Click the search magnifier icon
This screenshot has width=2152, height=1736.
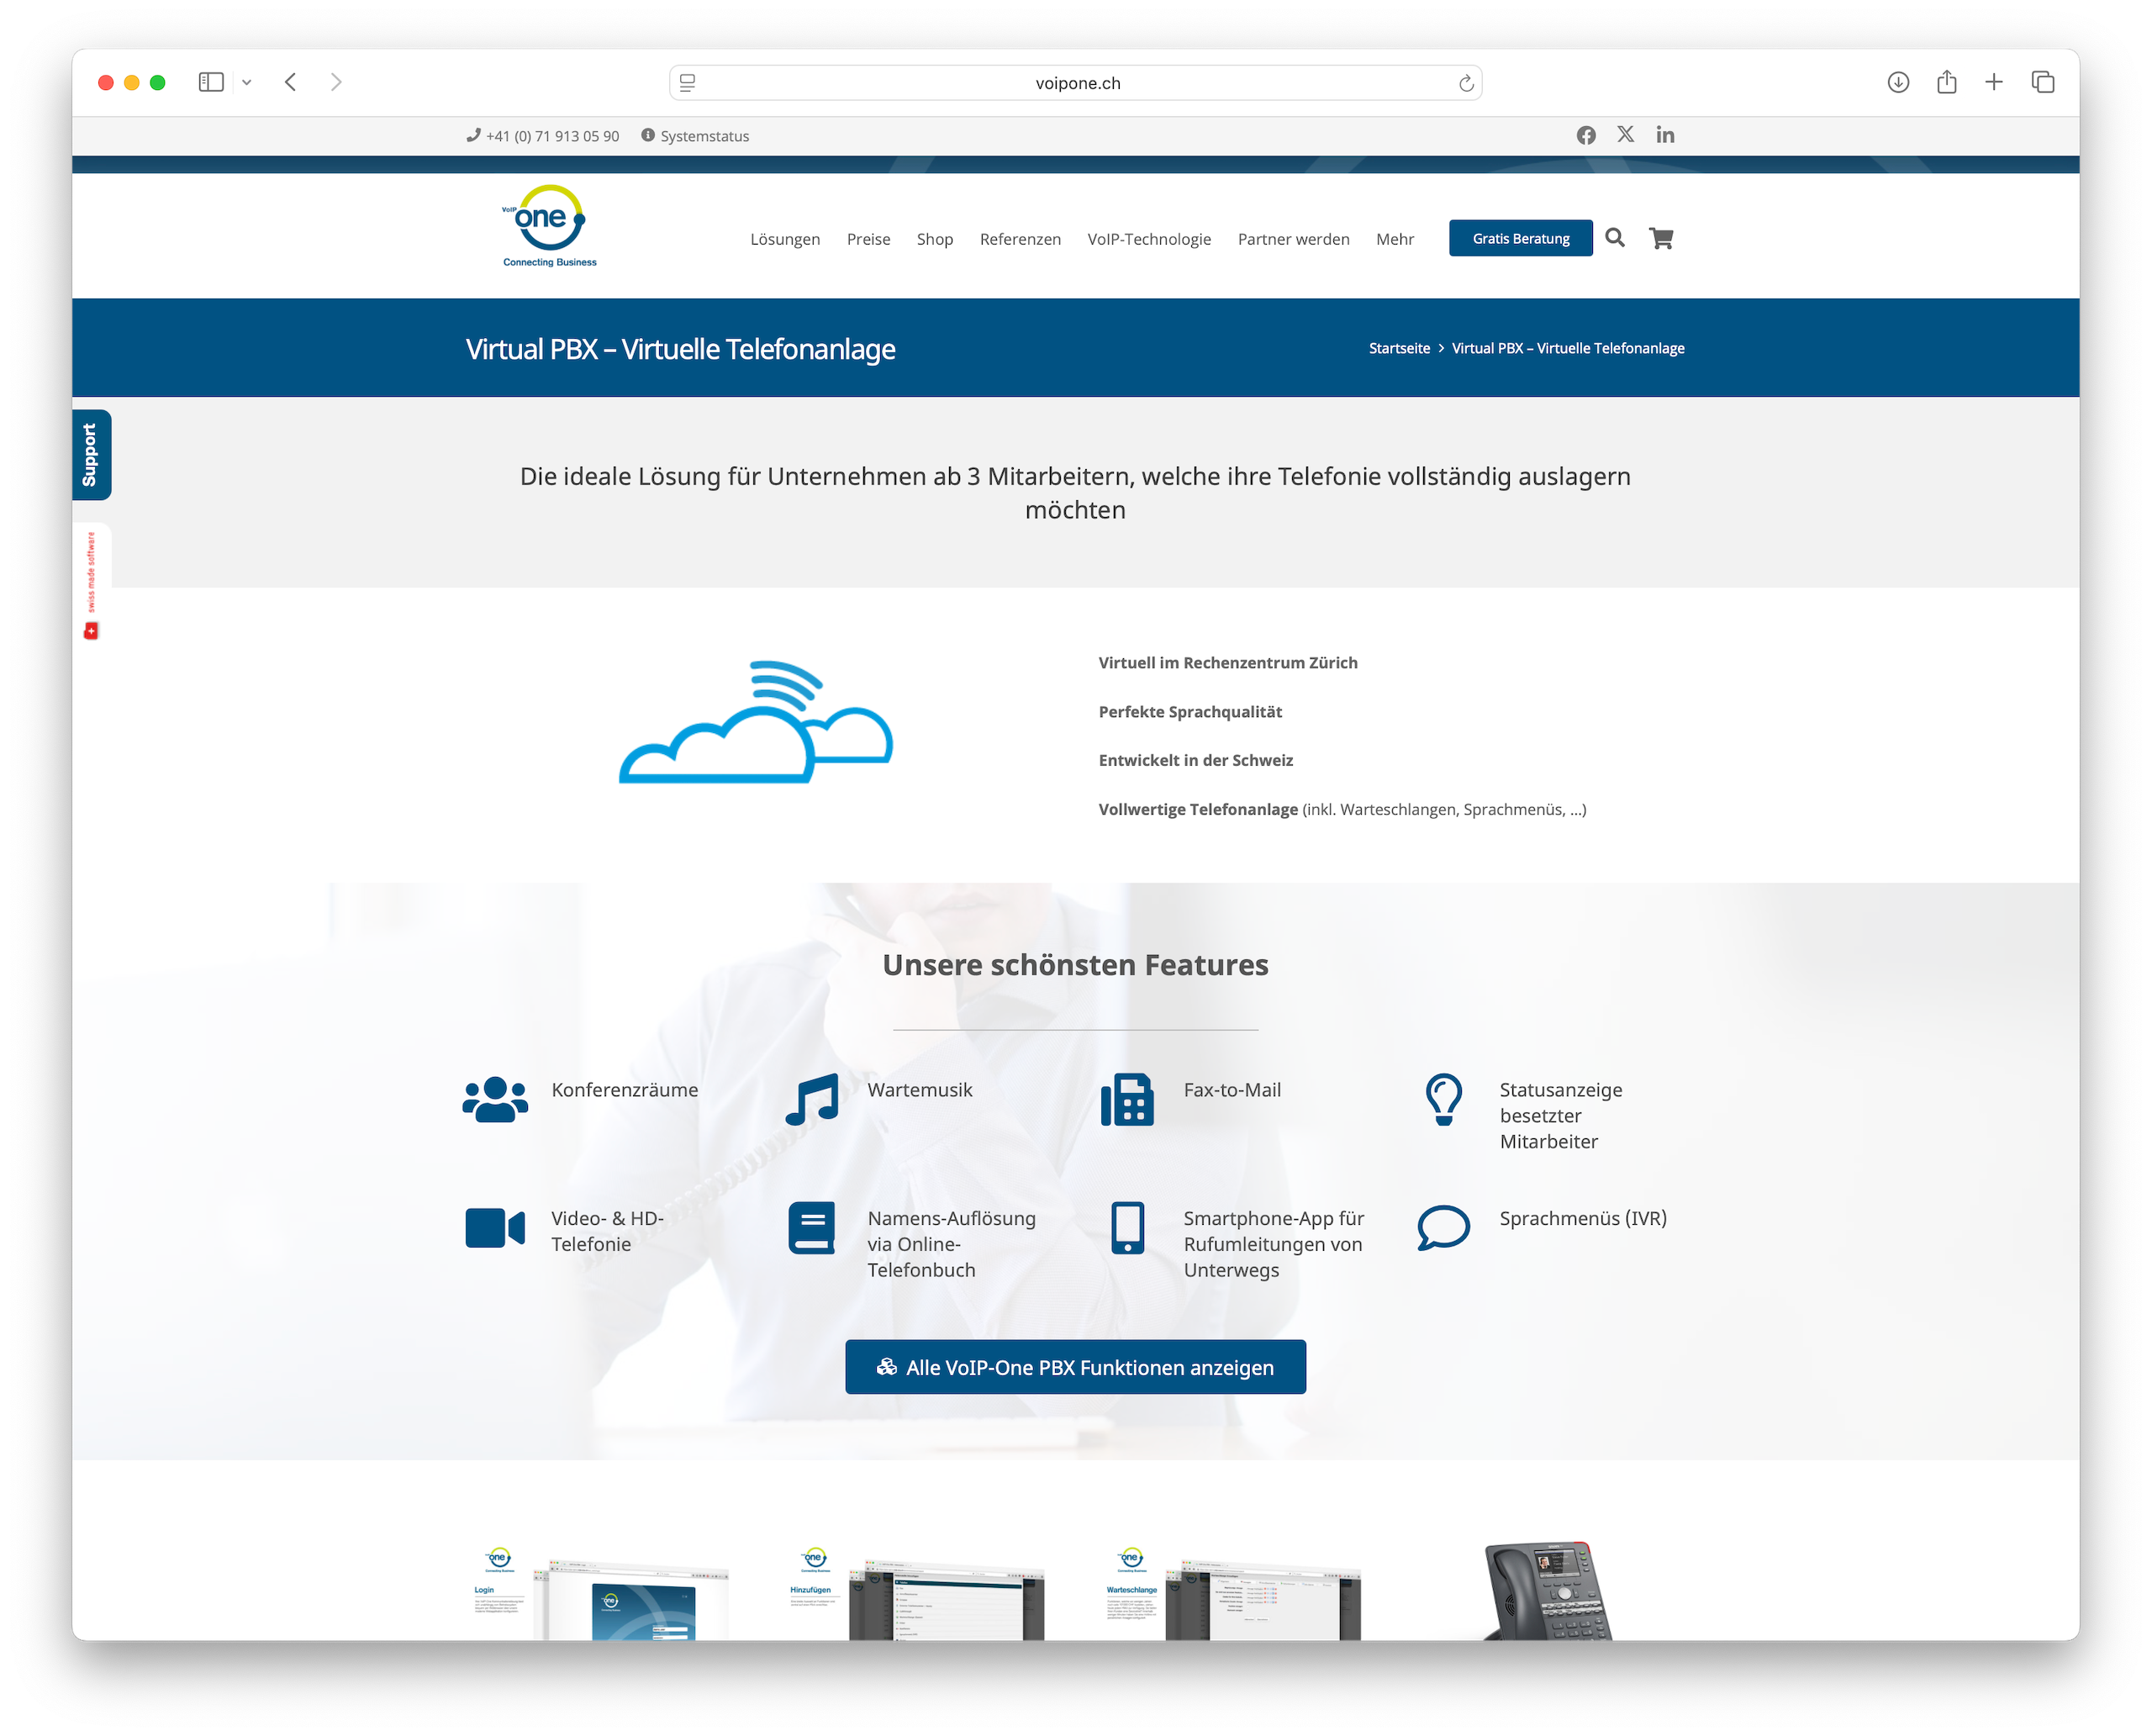pos(1614,238)
